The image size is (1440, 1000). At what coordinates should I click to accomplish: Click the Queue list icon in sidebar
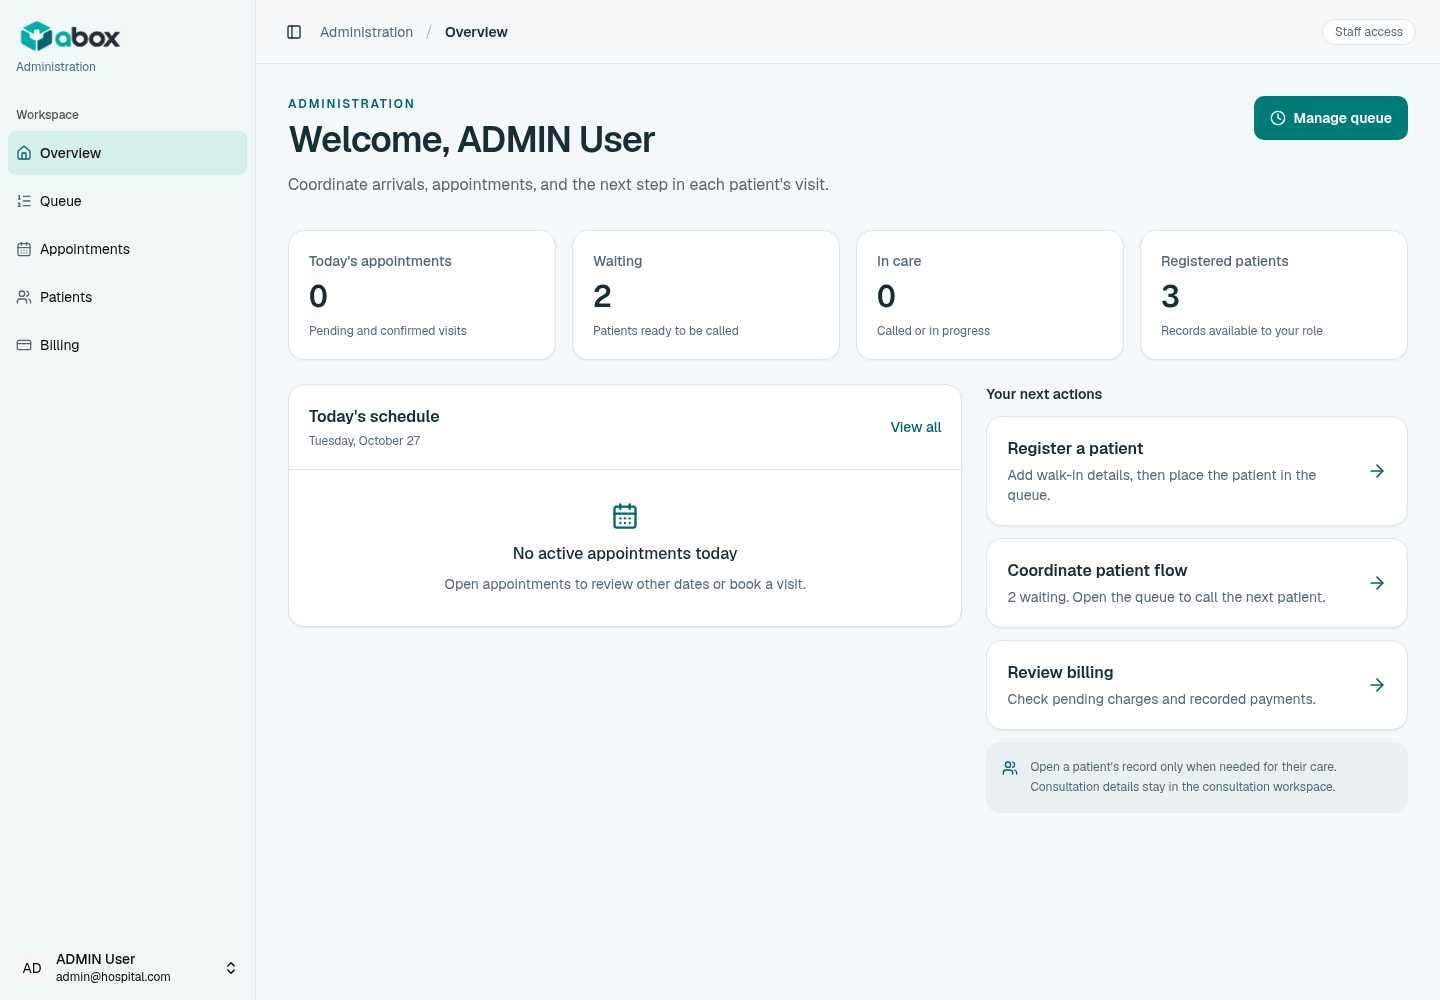[24, 201]
